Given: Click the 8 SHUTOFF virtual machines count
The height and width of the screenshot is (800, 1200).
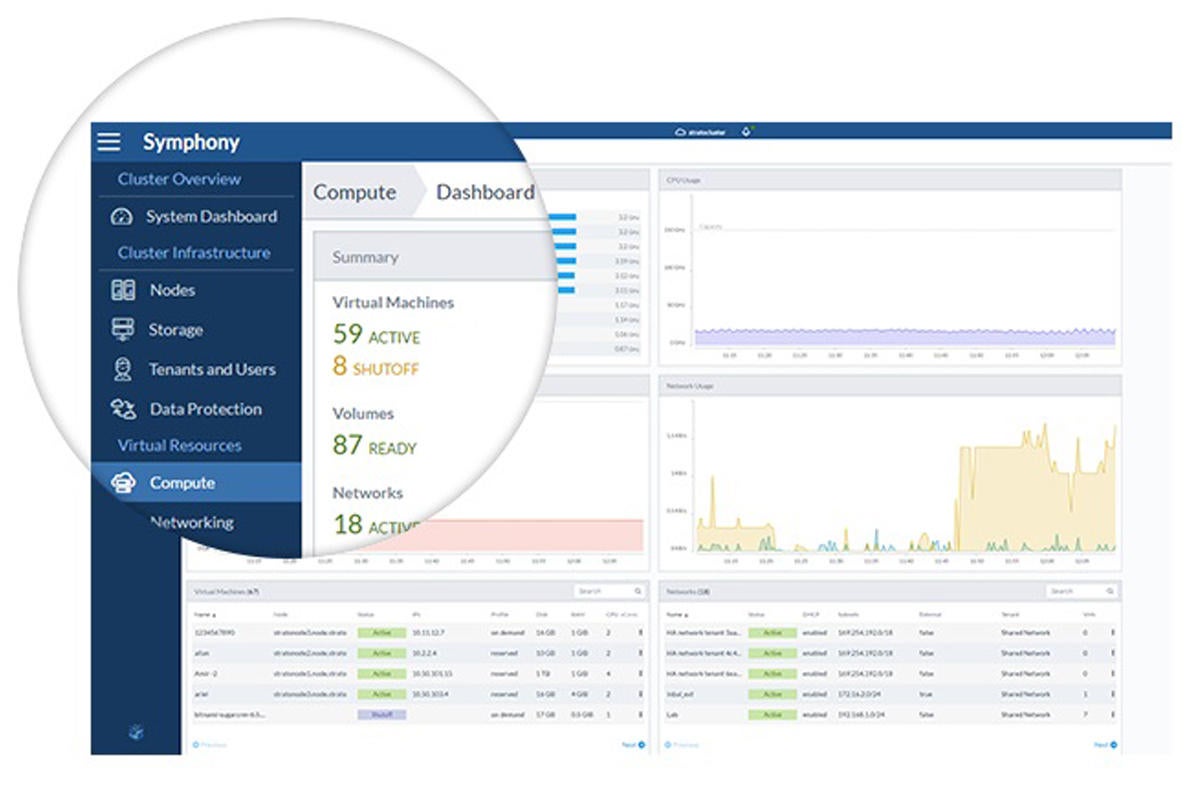Looking at the screenshot, I should tap(376, 367).
